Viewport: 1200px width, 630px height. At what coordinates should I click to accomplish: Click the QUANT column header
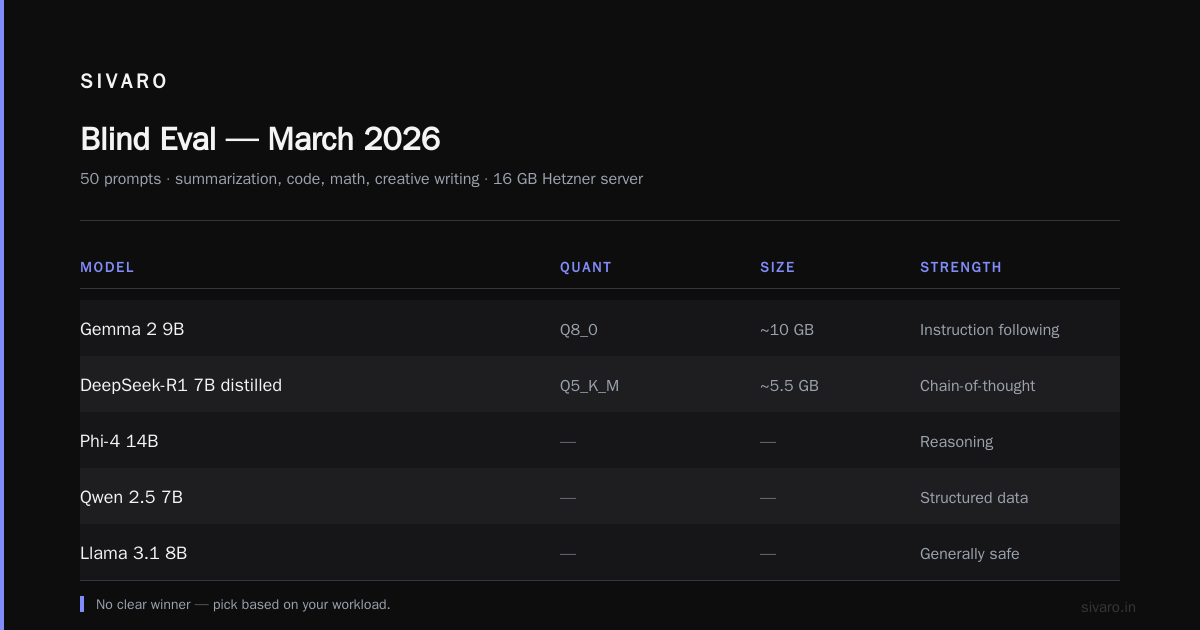point(586,267)
